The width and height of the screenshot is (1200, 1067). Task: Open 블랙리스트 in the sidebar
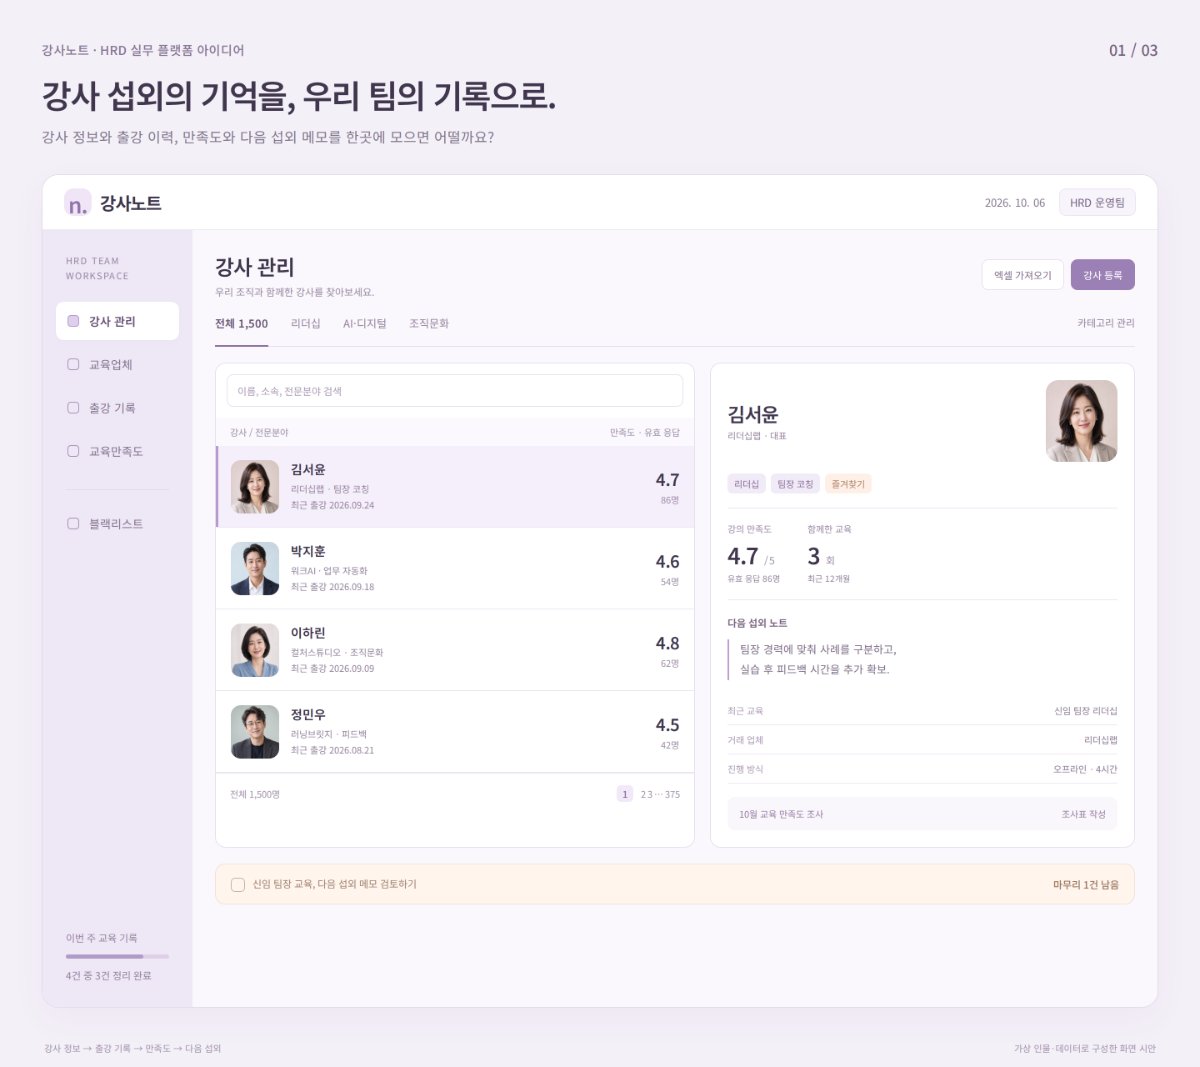pyautogui.click(x=117, y=524)
